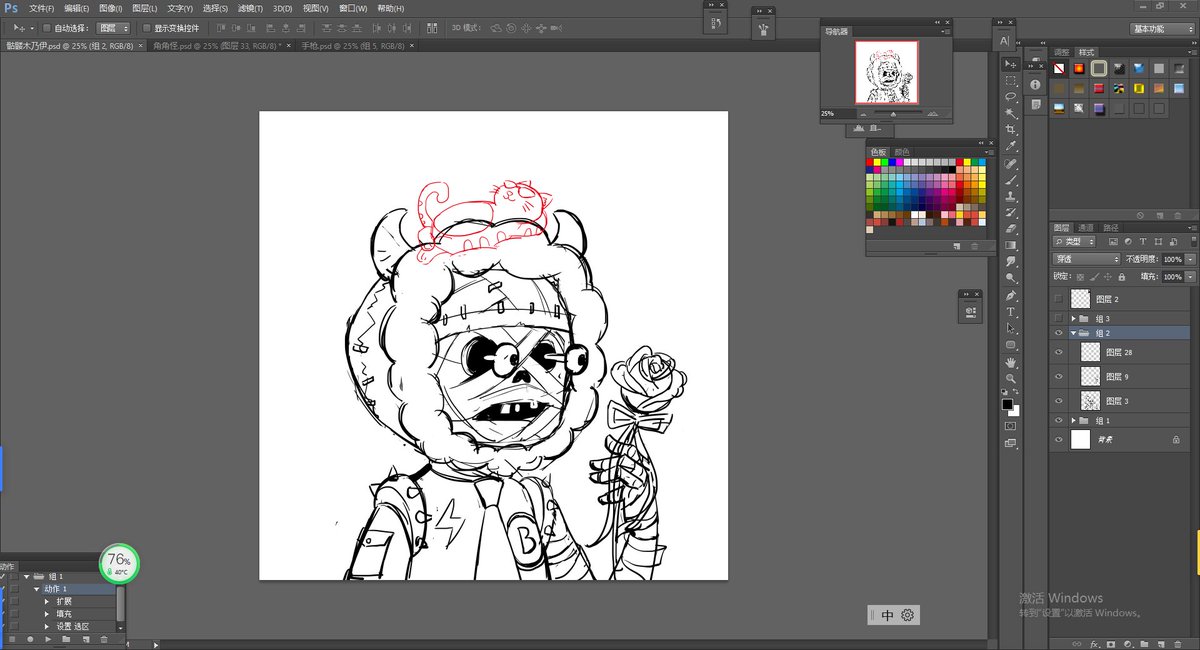Open the blend mode 穿透 dropdown
The image size is (1200, 650).
(1087, 259)
